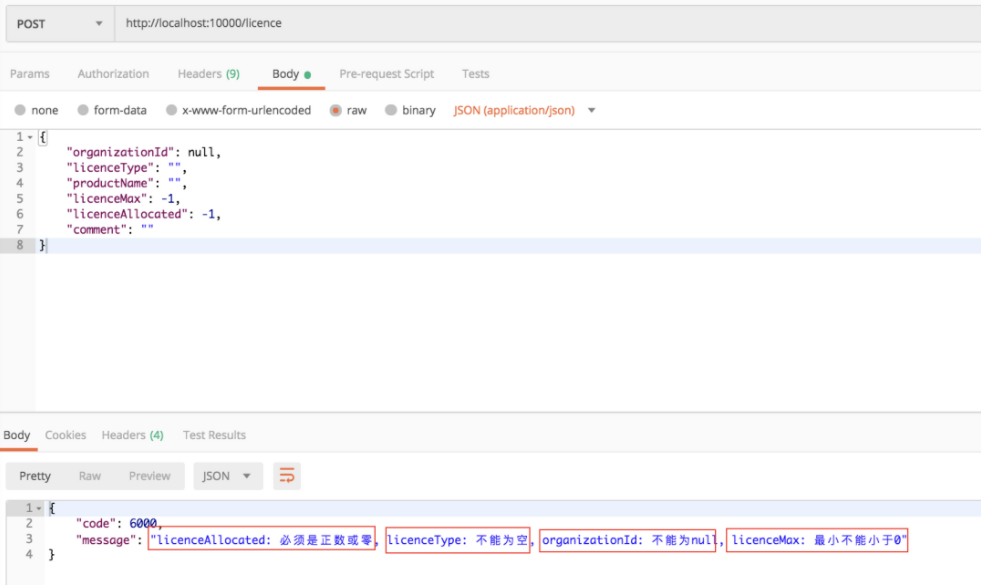981x588 pixels.
Task: Switch to Preview response view
Action: click(x=149, y=476)
